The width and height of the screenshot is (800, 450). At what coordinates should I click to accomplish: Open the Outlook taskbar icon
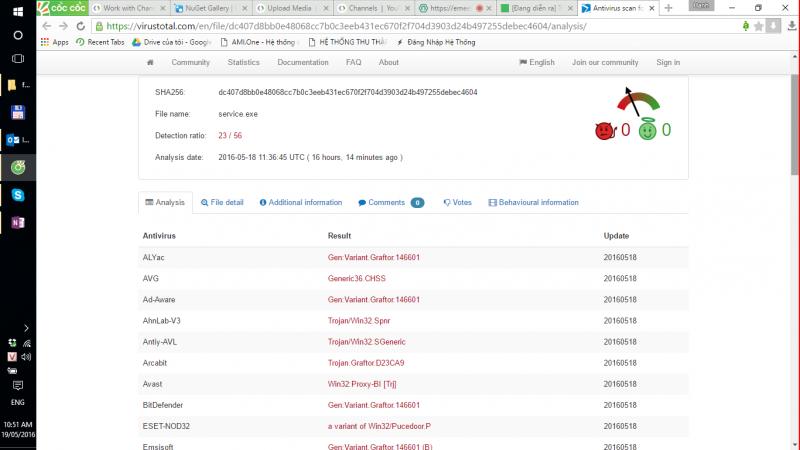12,140
